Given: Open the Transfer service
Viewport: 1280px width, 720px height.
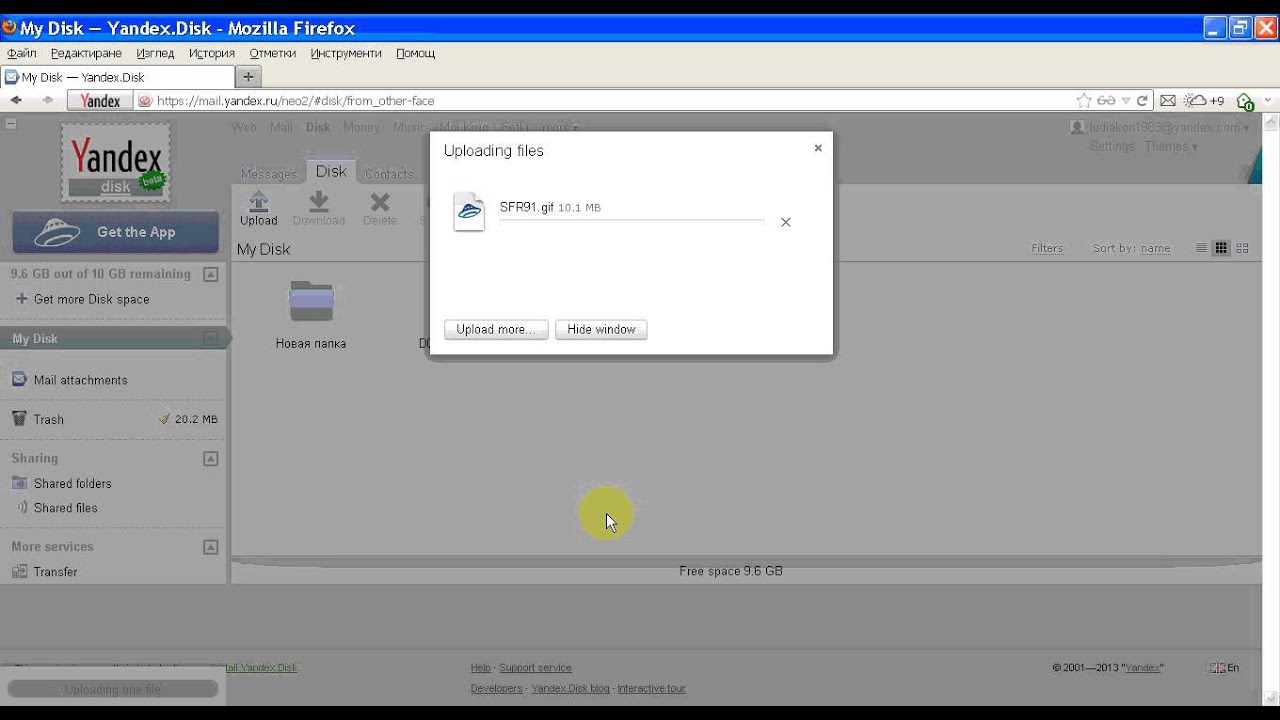Looking at the screenshot, I should pyautogui.click(x=55, y=572).
